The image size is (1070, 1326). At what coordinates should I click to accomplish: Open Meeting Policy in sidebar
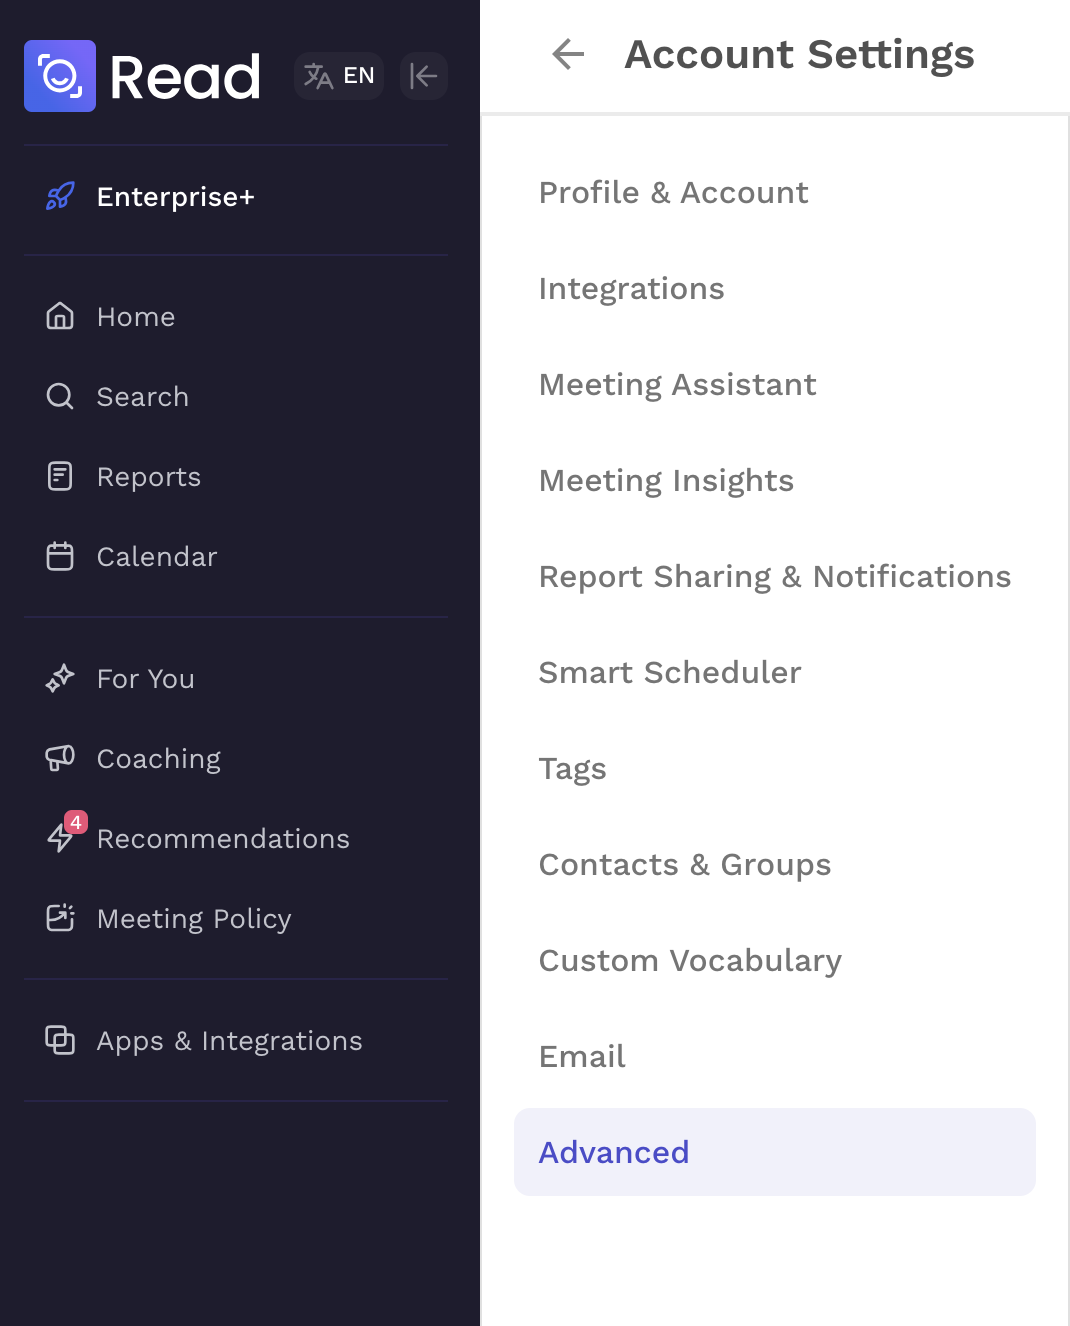pos(193,919)
